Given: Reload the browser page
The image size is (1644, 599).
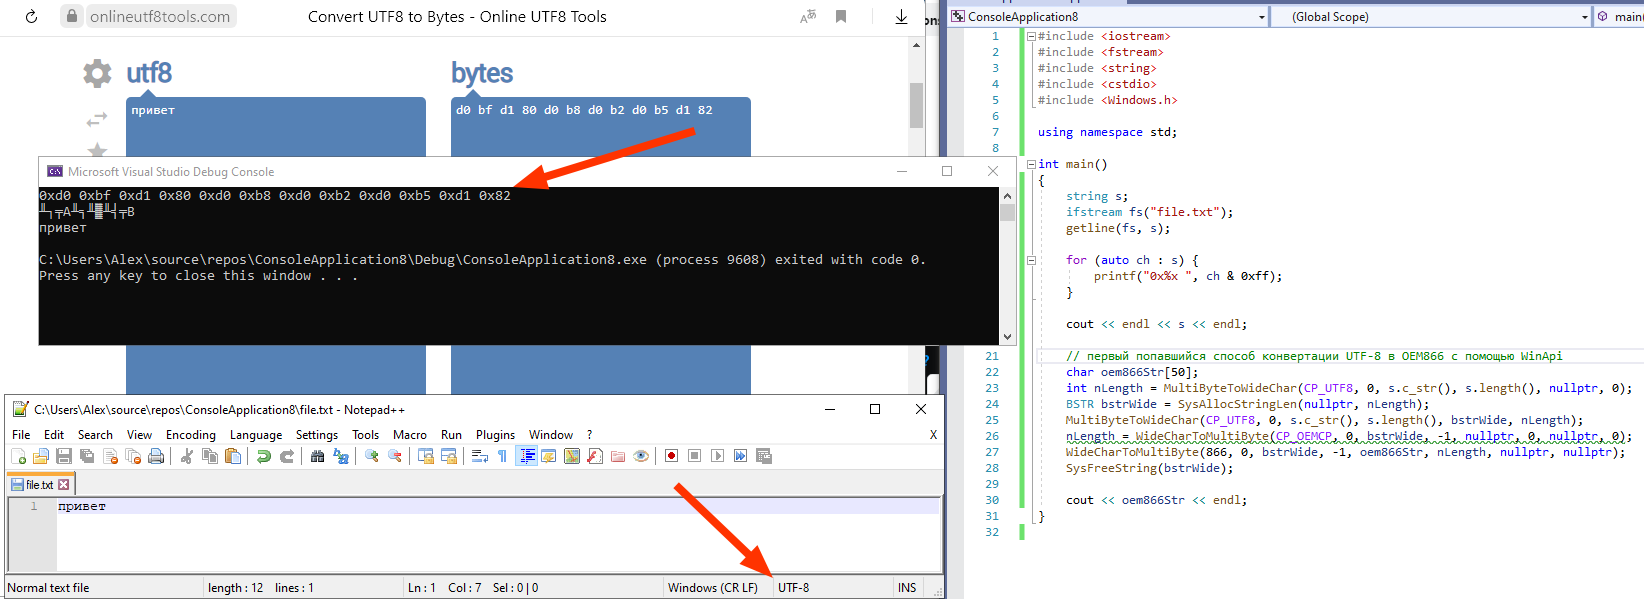Looking at the screenshot, I should [x=31, y=17].
